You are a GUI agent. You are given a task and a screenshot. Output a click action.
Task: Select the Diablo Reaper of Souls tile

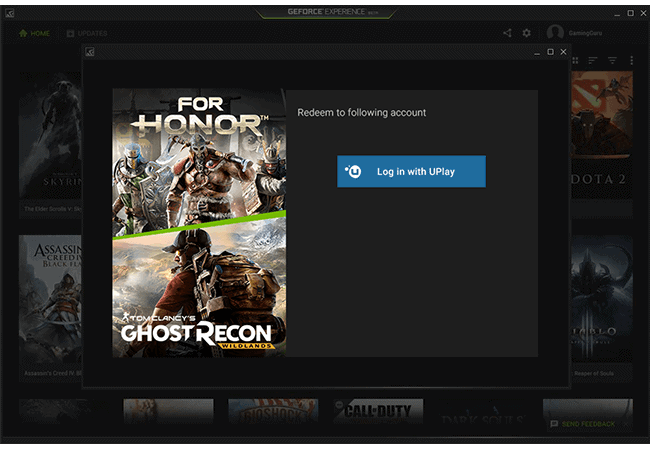pyautogui.click(x=602, y=307)
